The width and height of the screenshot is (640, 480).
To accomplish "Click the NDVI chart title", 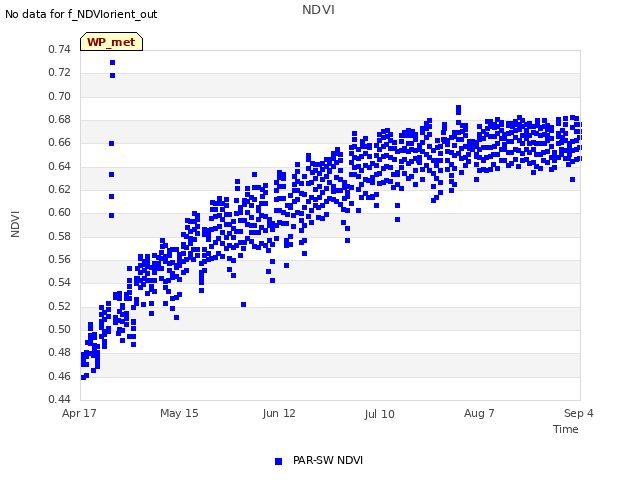I will point(318,10).
